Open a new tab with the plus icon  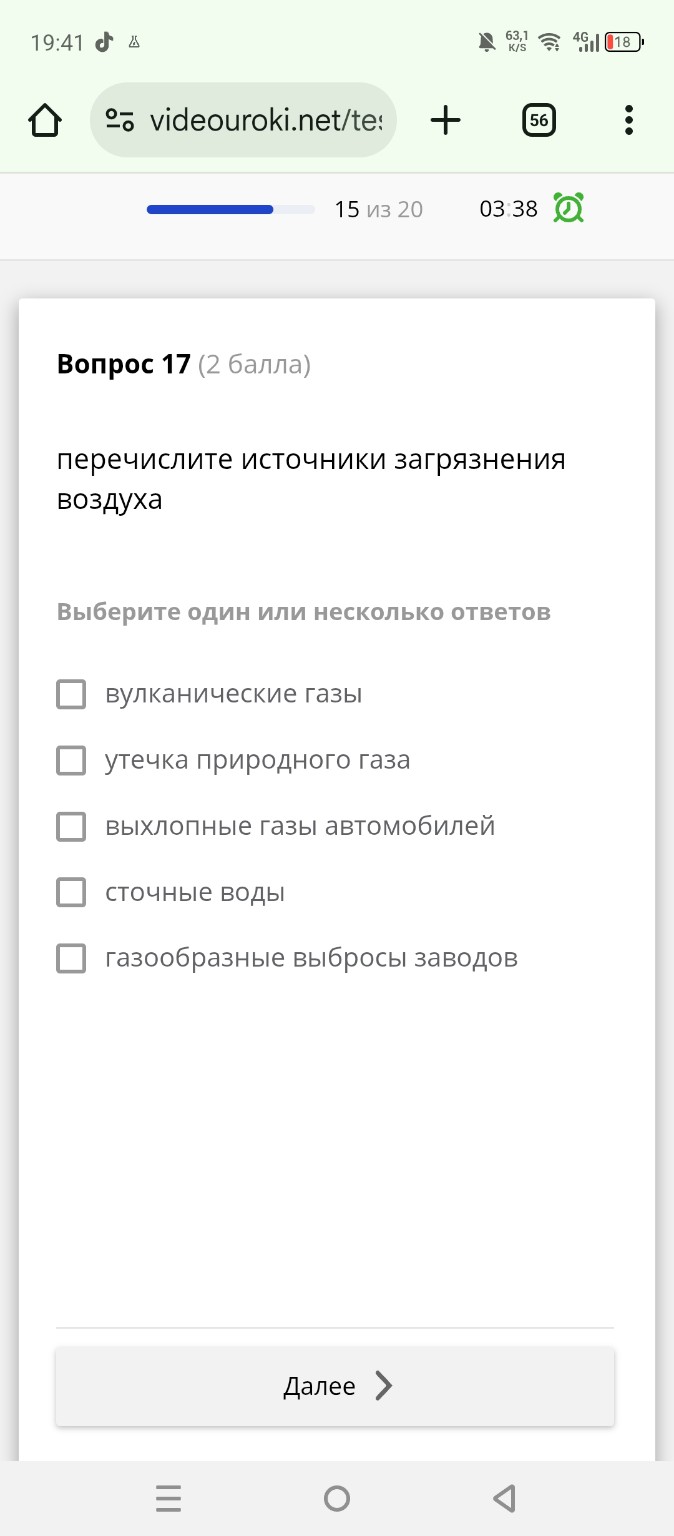coord(444,119)
